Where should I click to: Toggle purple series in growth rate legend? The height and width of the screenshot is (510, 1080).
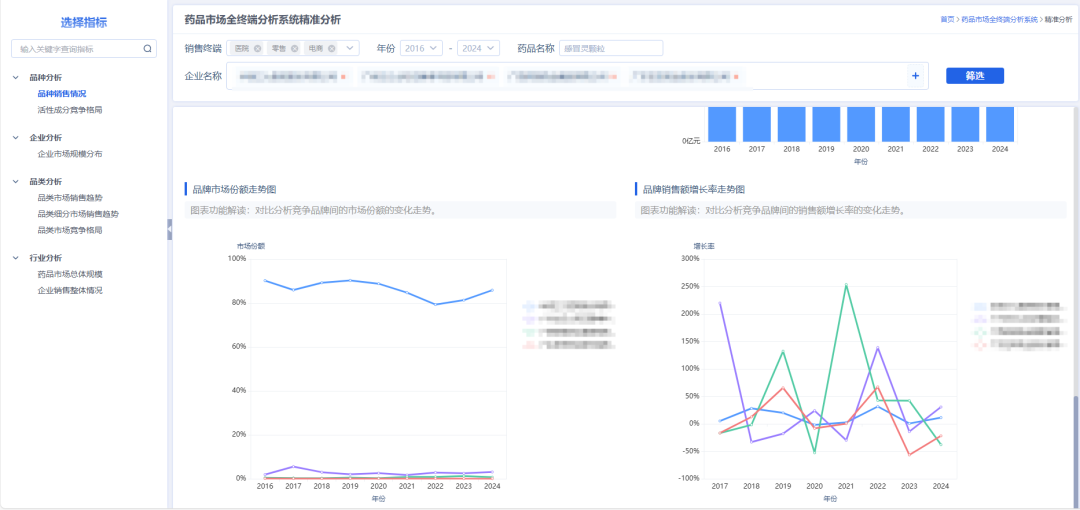click(x=1017, y=319)
